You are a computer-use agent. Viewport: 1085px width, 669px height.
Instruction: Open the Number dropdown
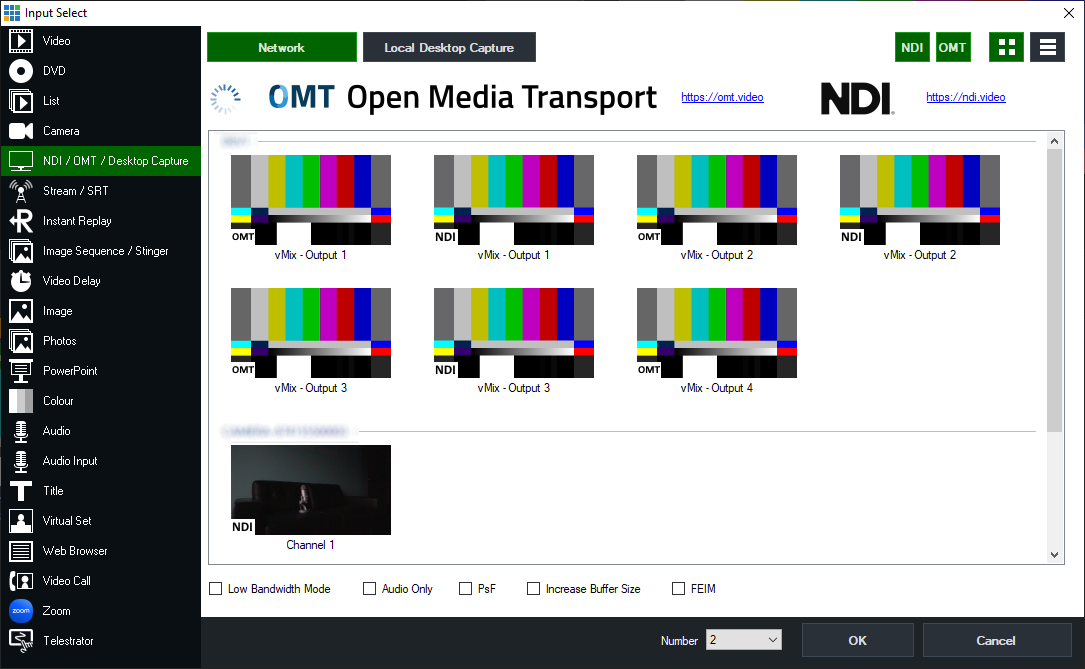[743, 640]
